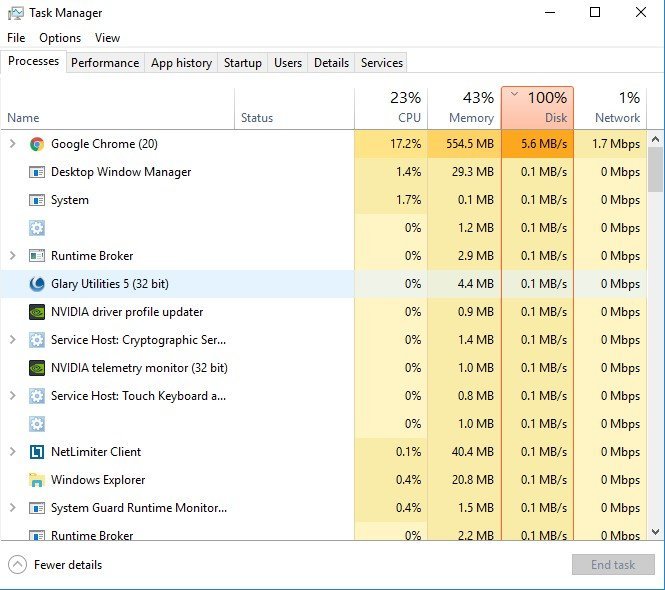Switch to the Startup tab
Screen dimensions: 665x590
click(x=243, y=63)
